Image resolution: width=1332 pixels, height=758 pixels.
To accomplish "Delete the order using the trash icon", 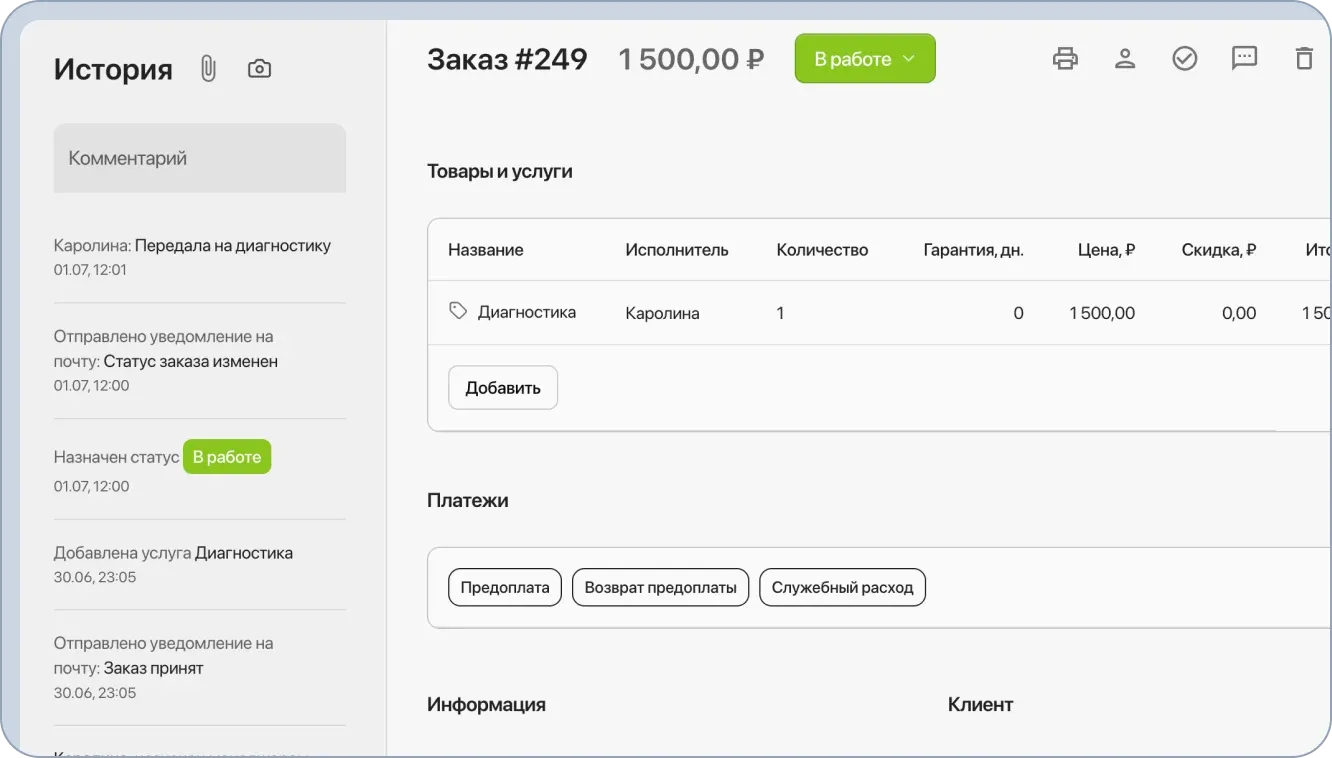I will point(1304,58).
